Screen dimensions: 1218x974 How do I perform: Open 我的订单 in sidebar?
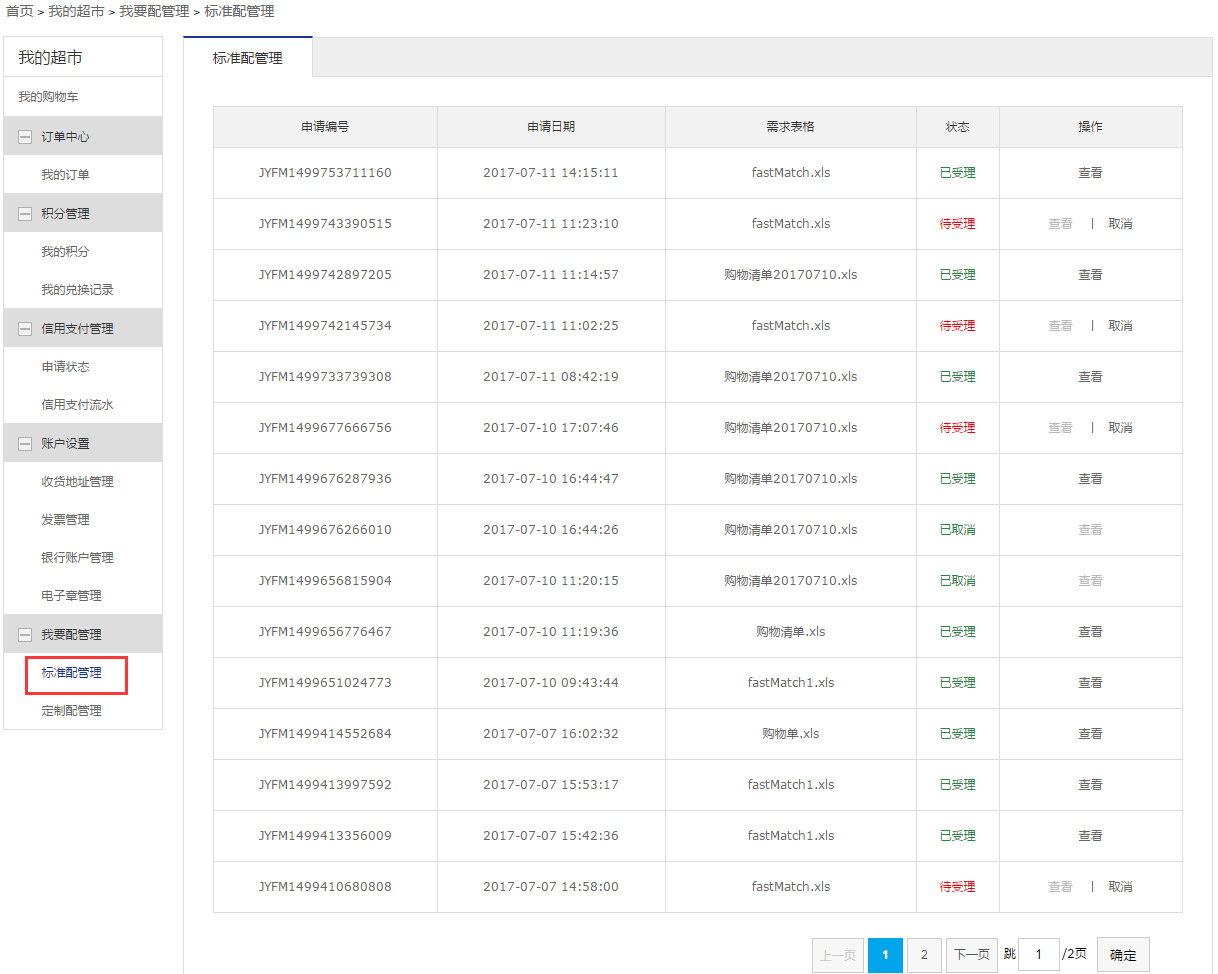tap(65, 175)
